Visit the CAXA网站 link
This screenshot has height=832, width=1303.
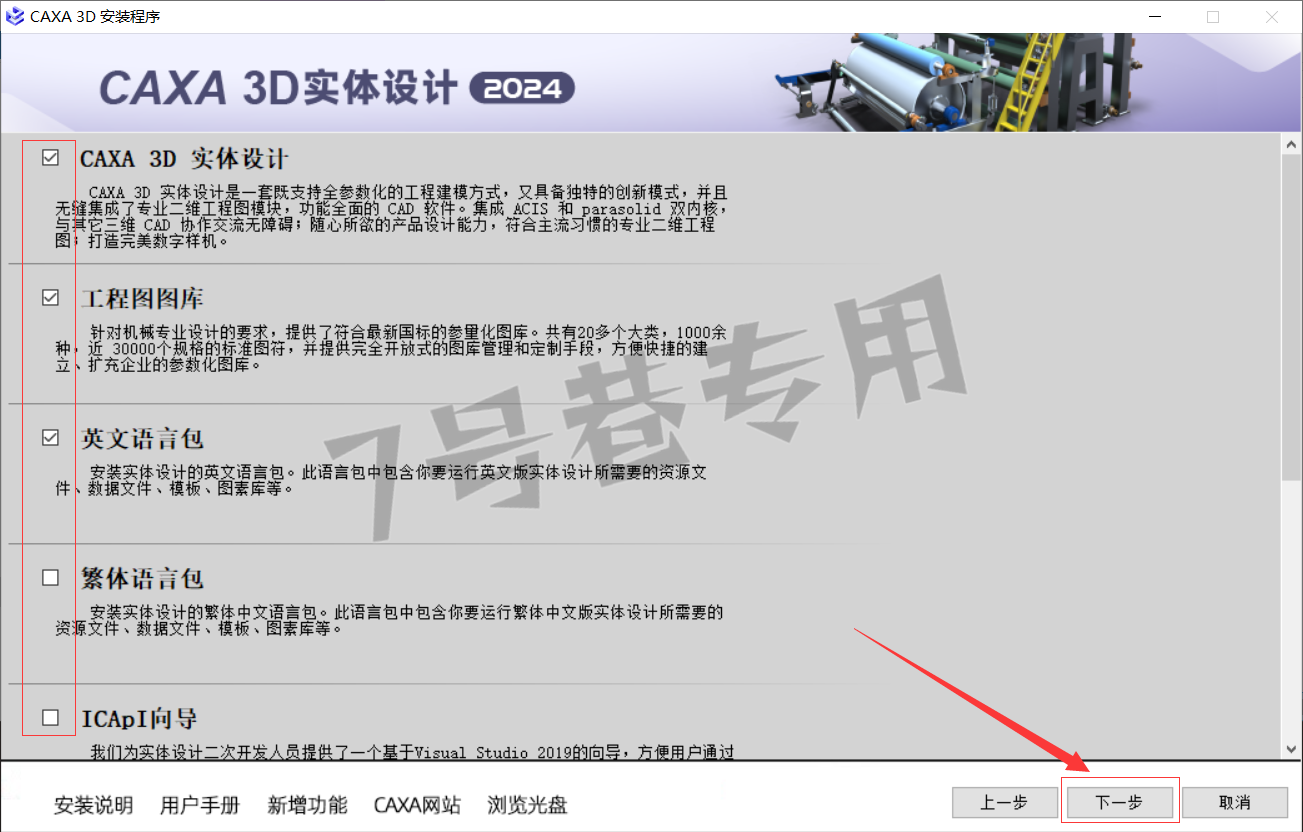tap(417, 805)
